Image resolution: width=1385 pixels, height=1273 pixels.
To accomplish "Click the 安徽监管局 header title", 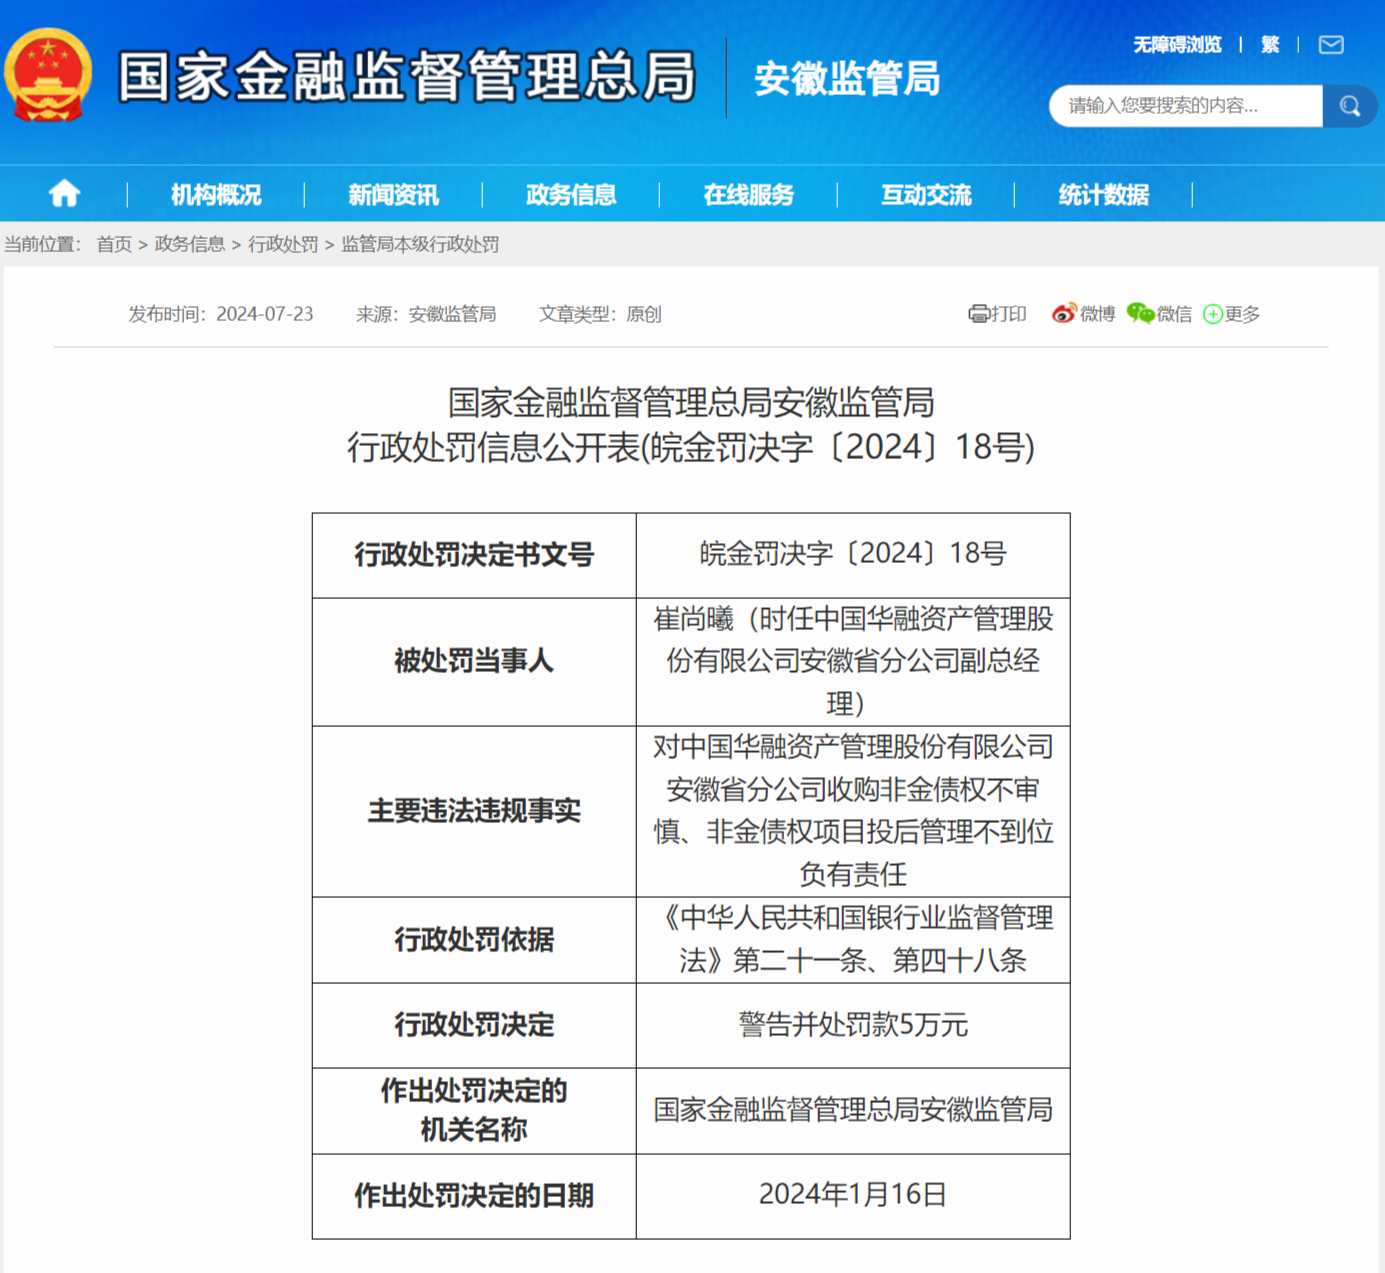I will [847, 79].
